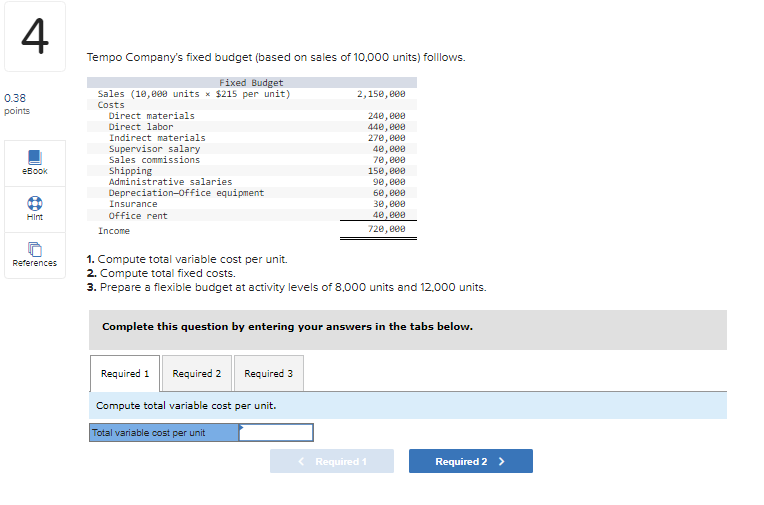Image resolution: width=764 pixels, height=505 pixels.
Task: Select the Sales value 2,150,000
Action: click(381, 94)
